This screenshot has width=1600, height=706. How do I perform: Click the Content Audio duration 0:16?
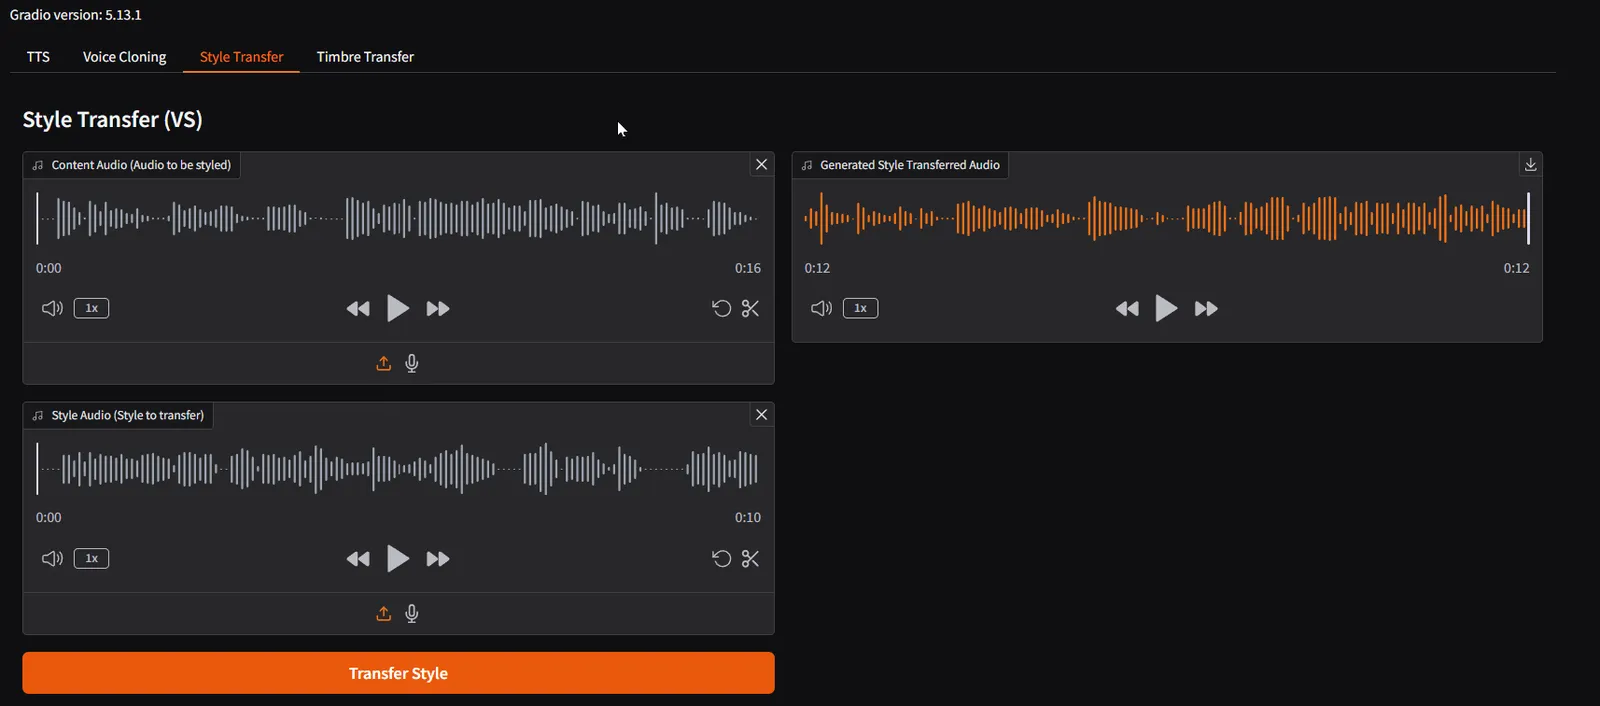click(748, 268)
